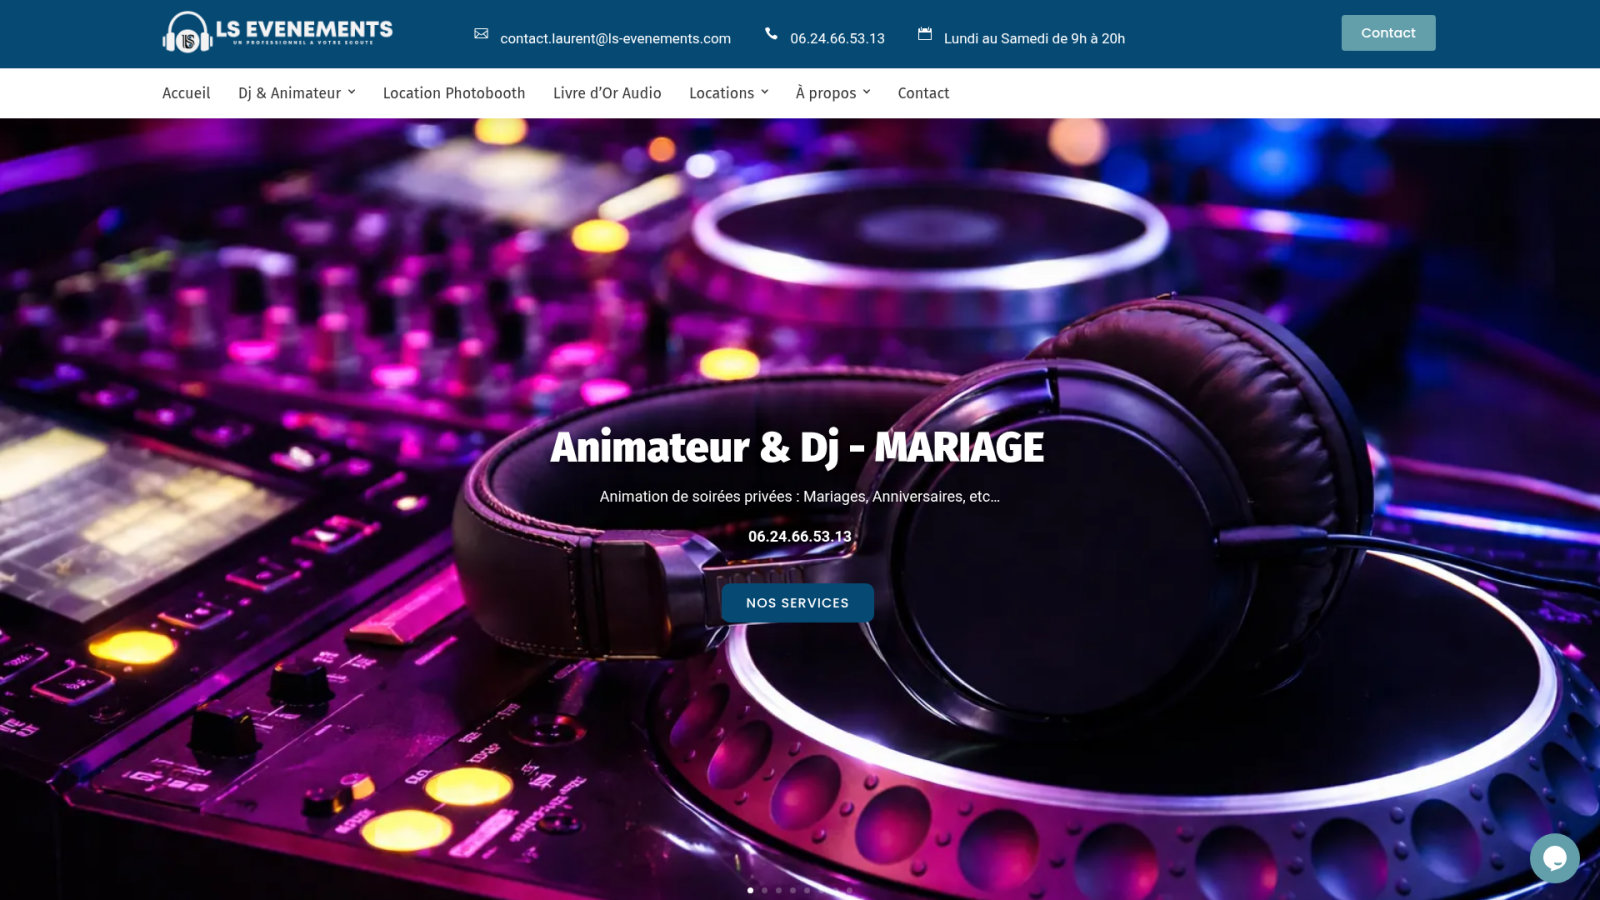Expand the Locations dropdown chevron

pyautogui.click(x=765, y=92)
